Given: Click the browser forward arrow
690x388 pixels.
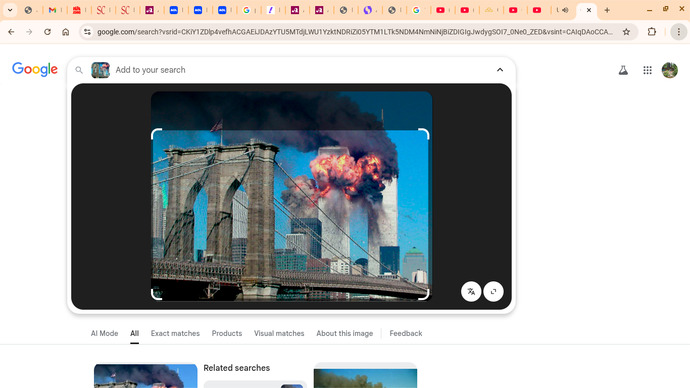Looking at the screenshot, I should (x=29, y=32).
